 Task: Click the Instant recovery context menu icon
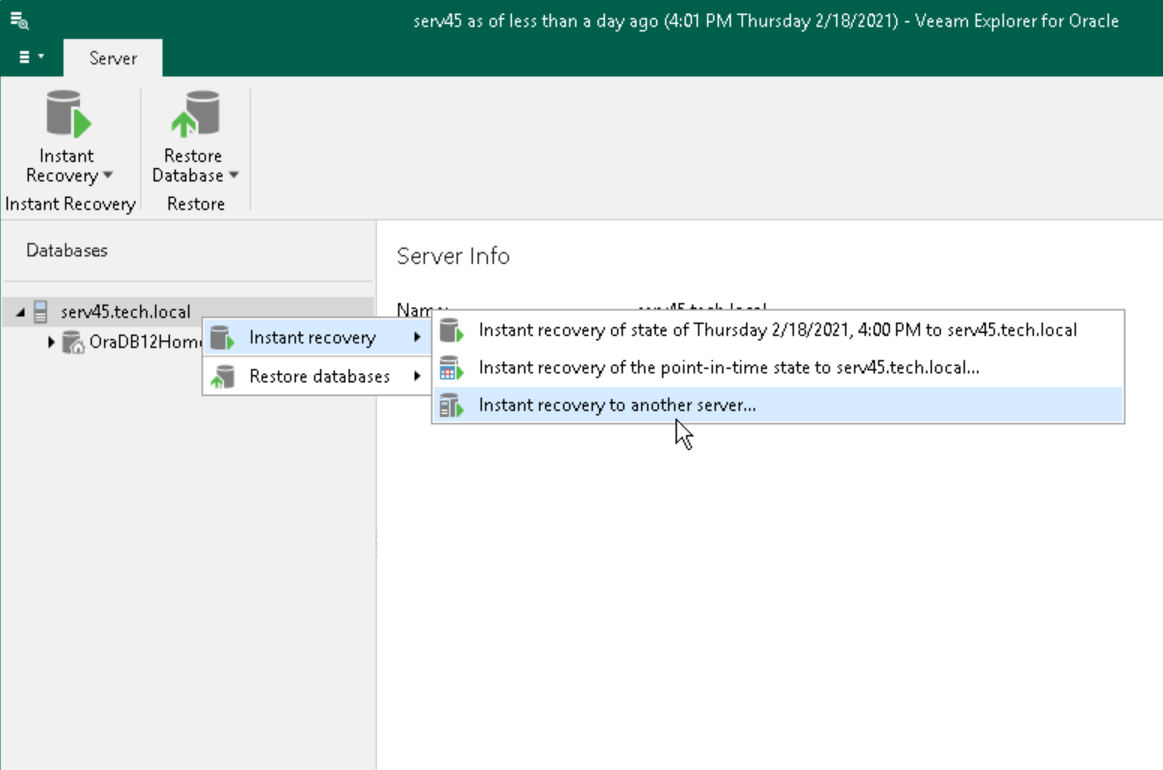[223, 338]
